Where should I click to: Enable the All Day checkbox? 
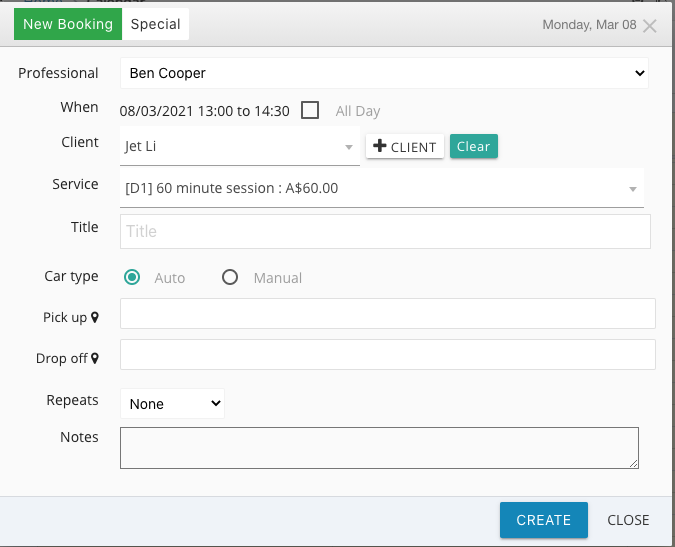(x=310, y=110)
